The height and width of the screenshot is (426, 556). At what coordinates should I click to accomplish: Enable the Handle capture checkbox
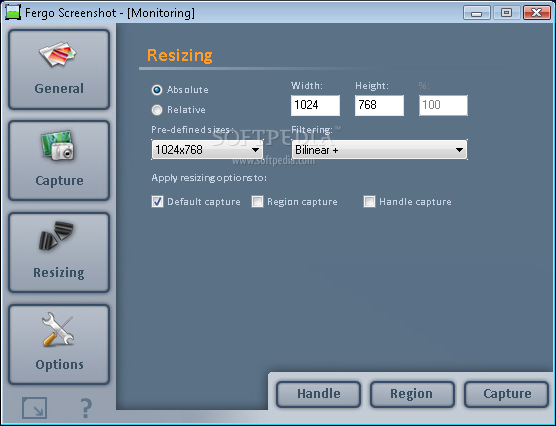(369, 202)
